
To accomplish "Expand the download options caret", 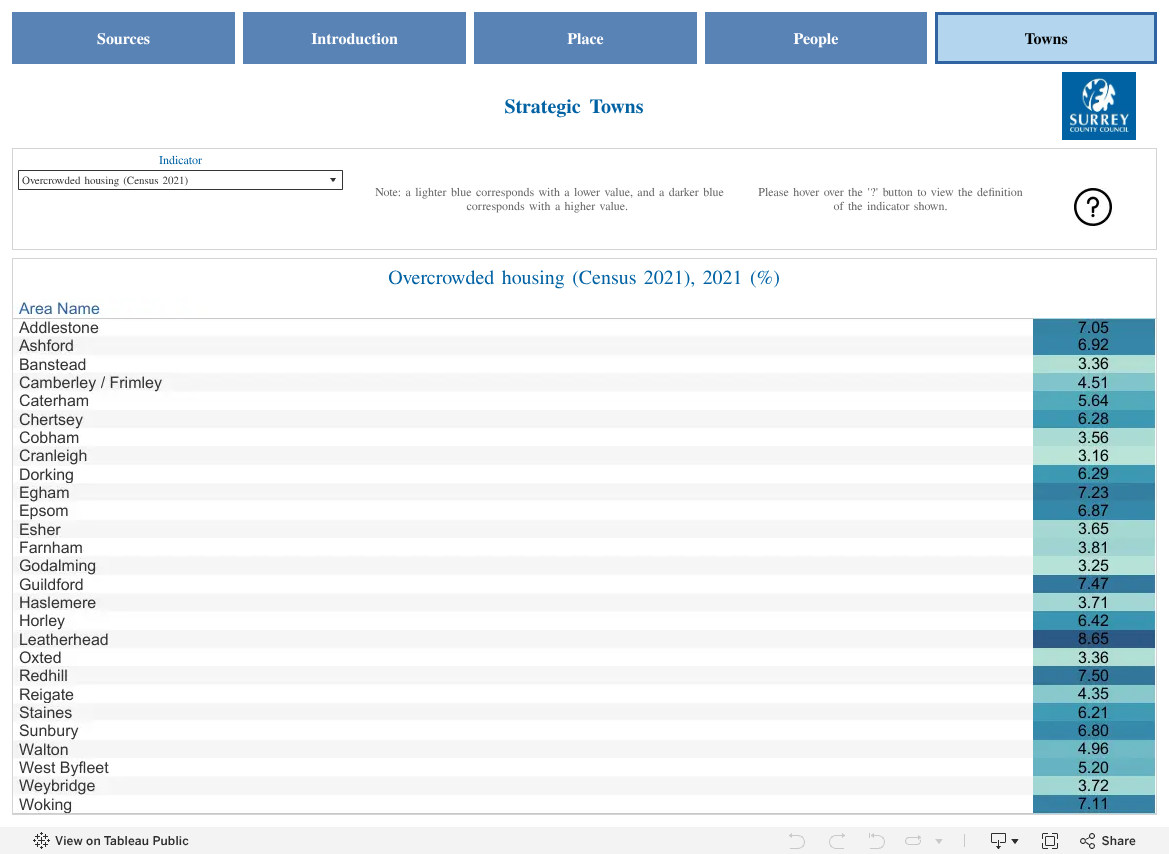I will (x=1015, y=841).
